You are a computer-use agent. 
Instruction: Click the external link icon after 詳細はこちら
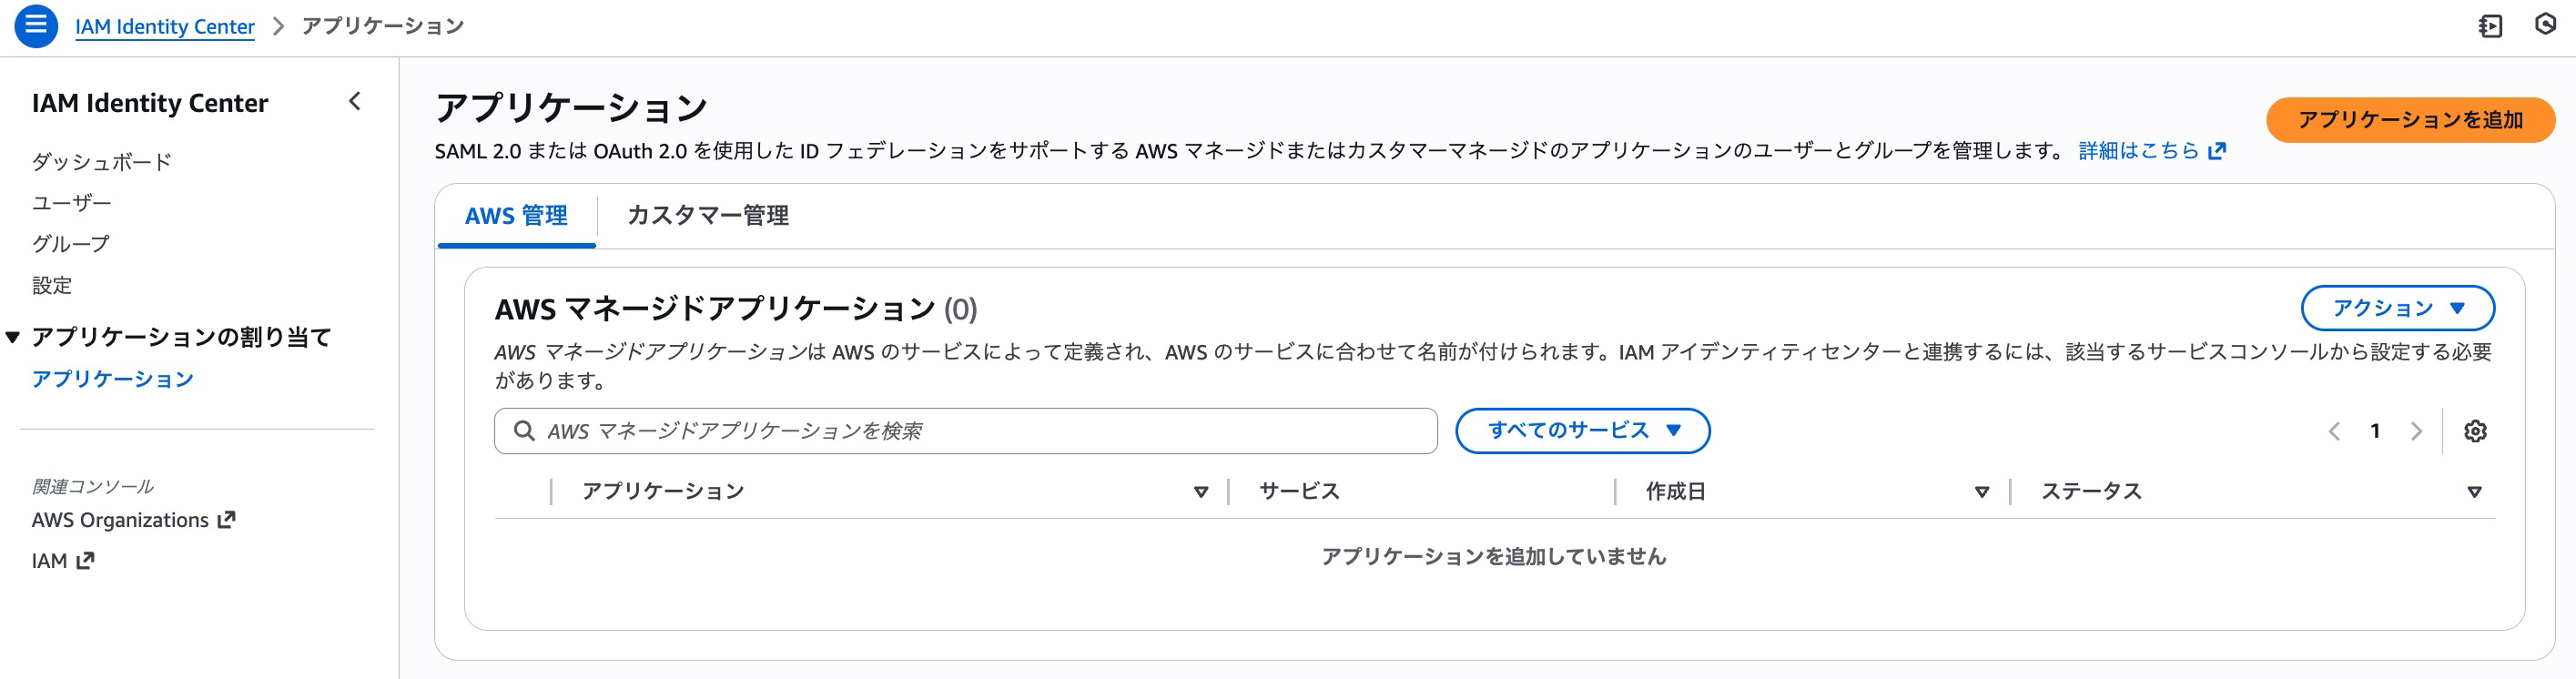(2216, 149)
